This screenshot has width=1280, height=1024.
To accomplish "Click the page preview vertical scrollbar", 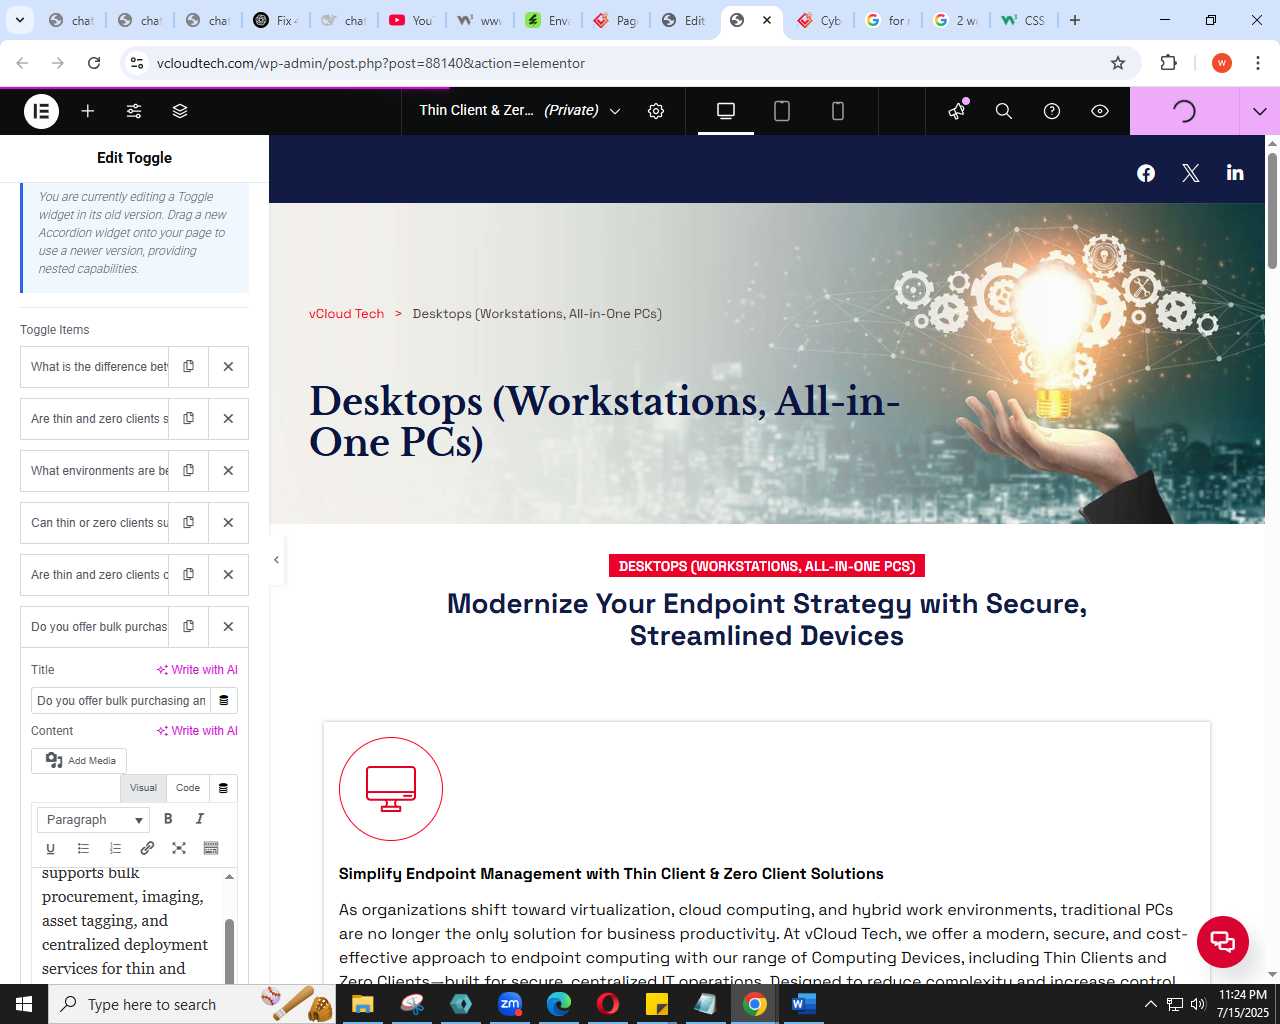I will (x=1272, y=210).
